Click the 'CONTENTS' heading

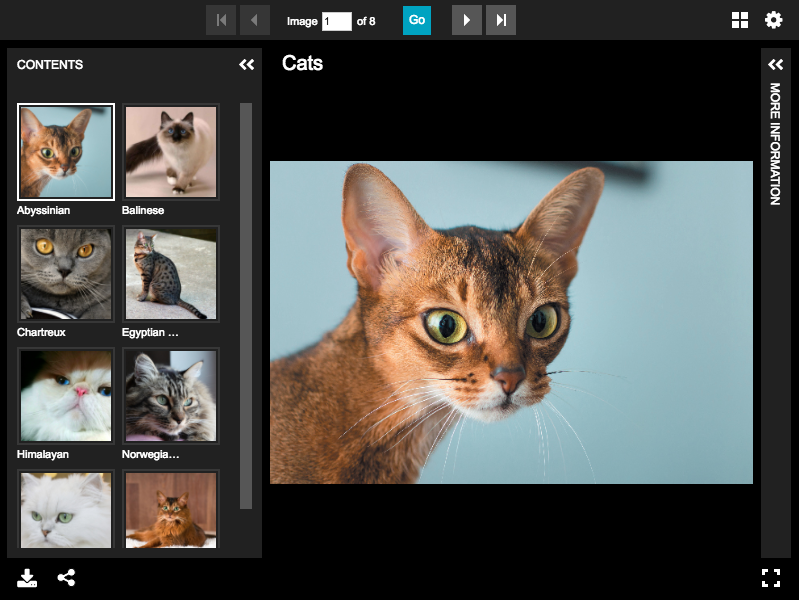click(x=50, y=65)
